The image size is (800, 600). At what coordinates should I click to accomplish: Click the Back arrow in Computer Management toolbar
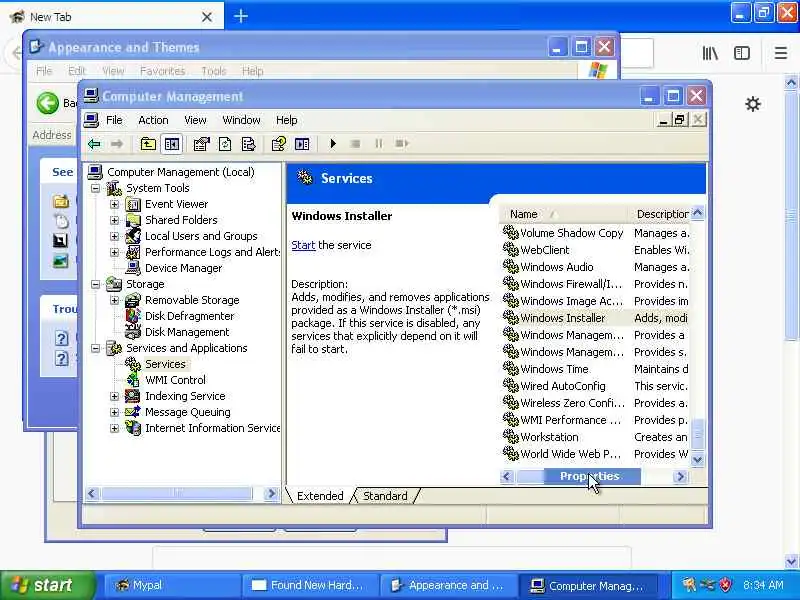click(94, 144)
